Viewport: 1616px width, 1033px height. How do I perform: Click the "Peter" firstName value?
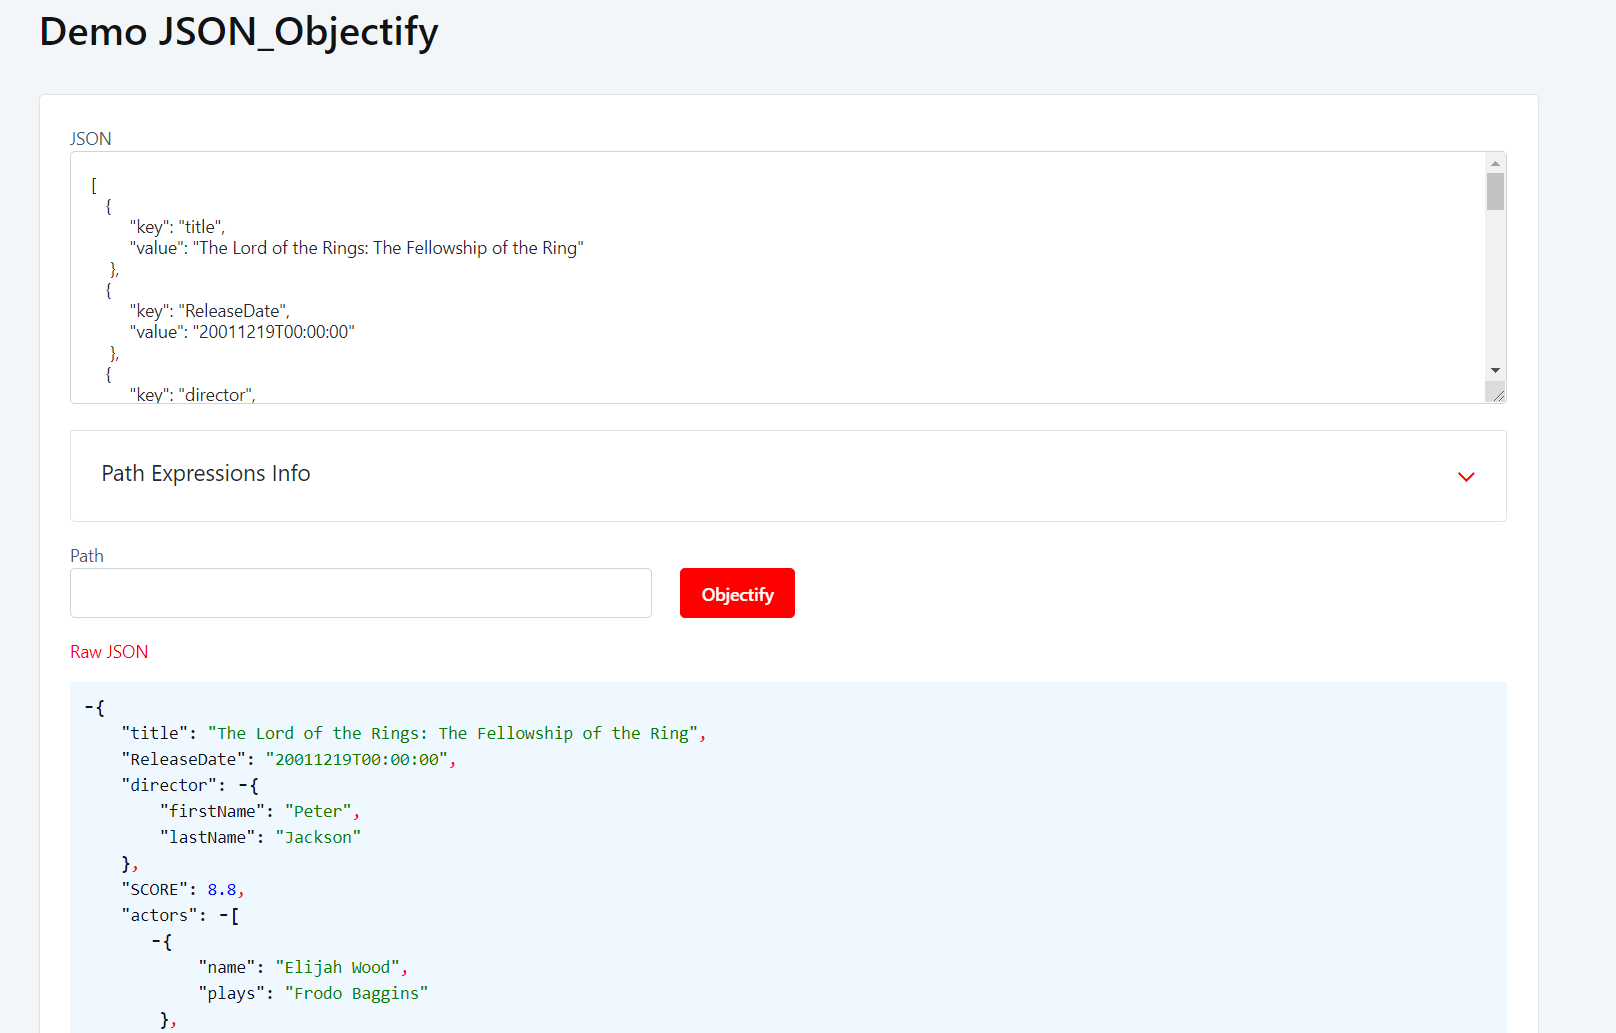coord(318,812)
